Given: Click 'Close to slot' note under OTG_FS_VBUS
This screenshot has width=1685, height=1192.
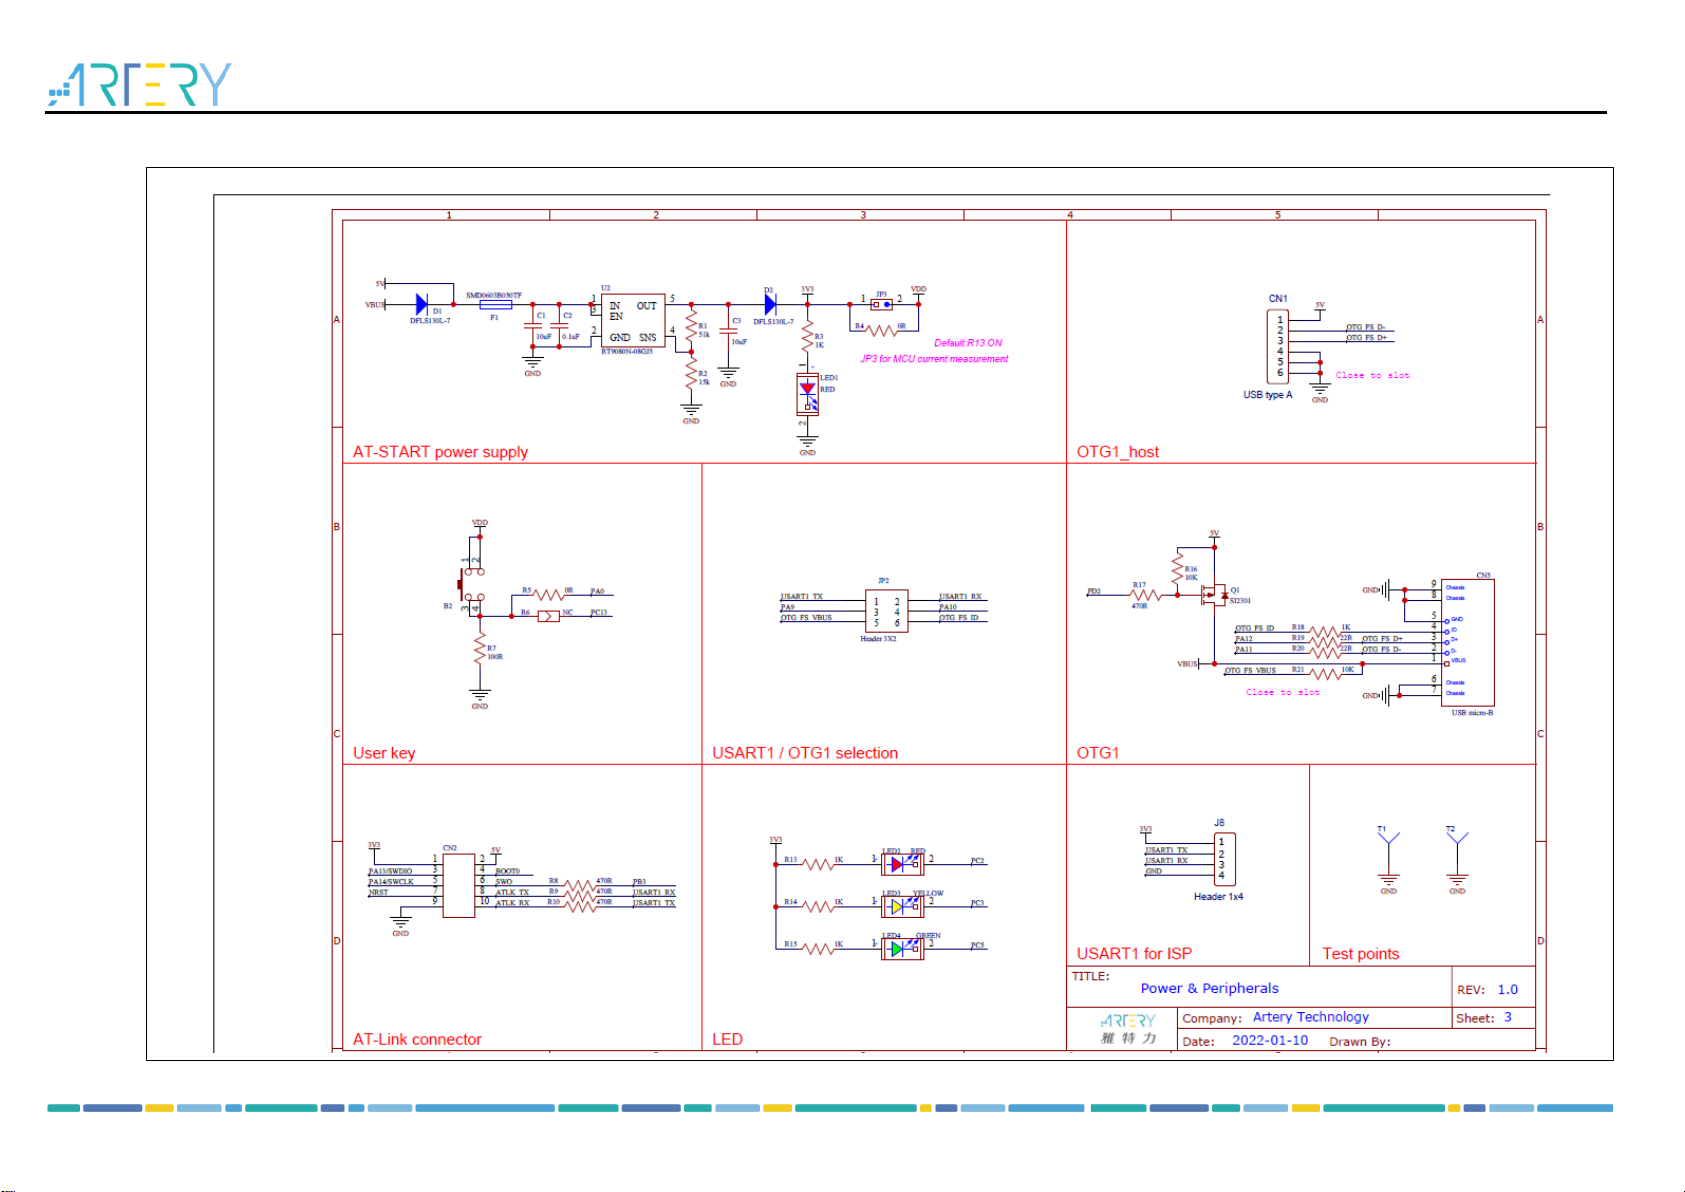Looking at the screenshot, I should pos(1282,692).
